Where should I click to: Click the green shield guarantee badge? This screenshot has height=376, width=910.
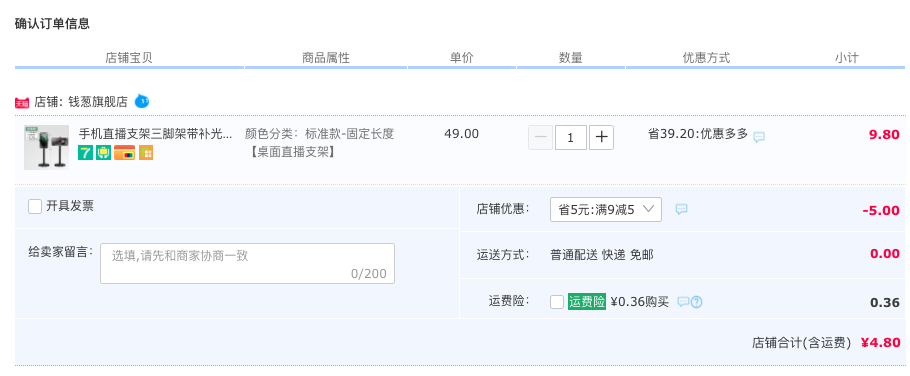coord(103,153)
